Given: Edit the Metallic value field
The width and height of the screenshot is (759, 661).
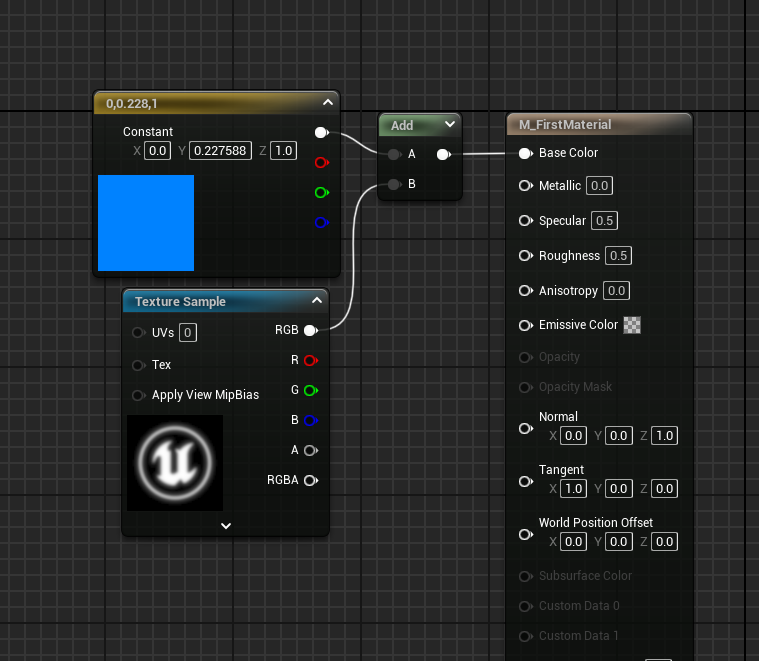Looking at the screenshot, I should 599,186.
